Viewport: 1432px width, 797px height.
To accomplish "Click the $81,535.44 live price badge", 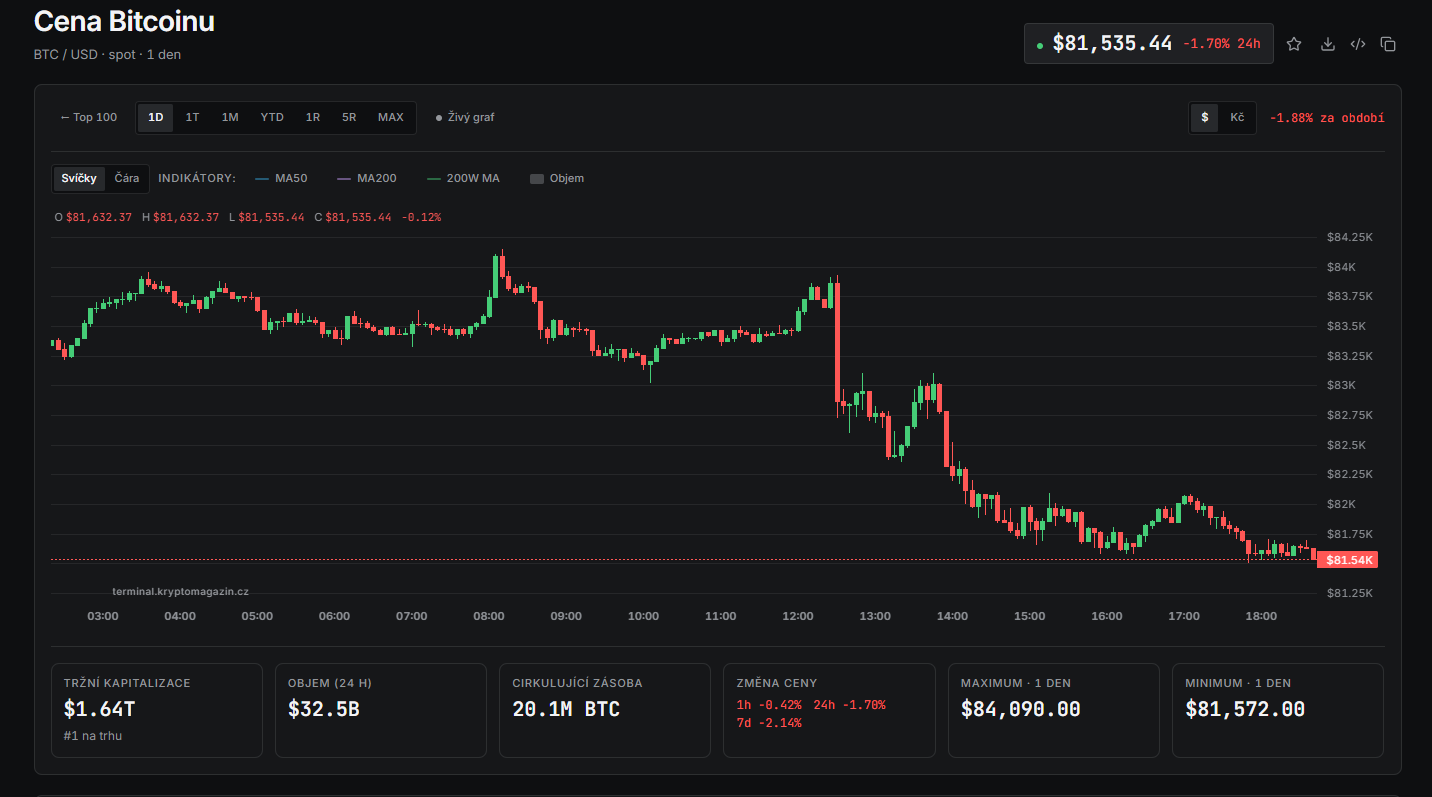I will 1149,43.
